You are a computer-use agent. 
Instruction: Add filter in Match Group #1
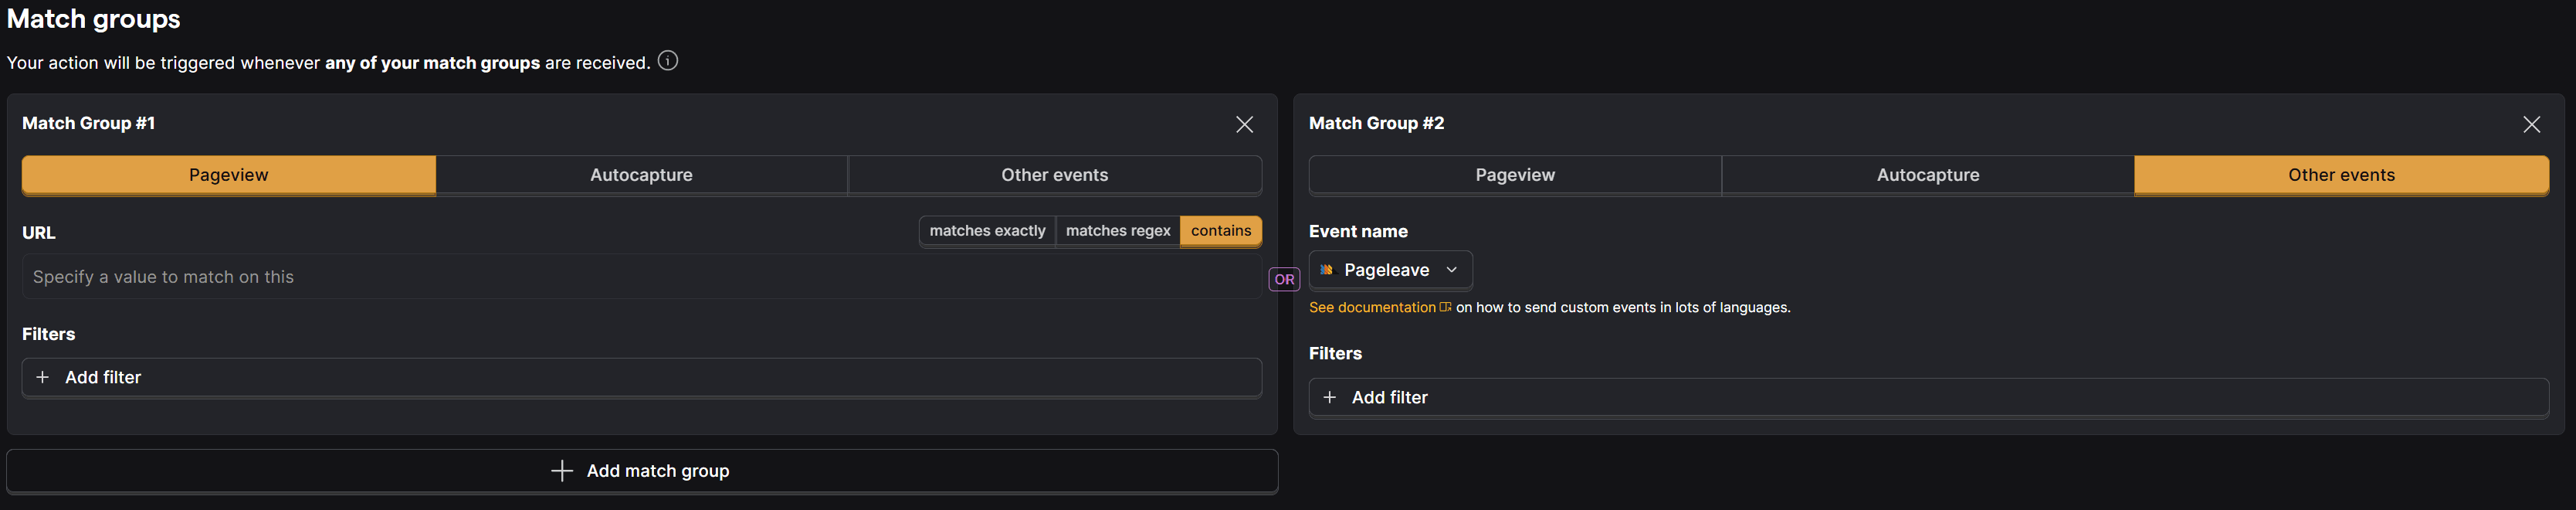click(642, 378)
